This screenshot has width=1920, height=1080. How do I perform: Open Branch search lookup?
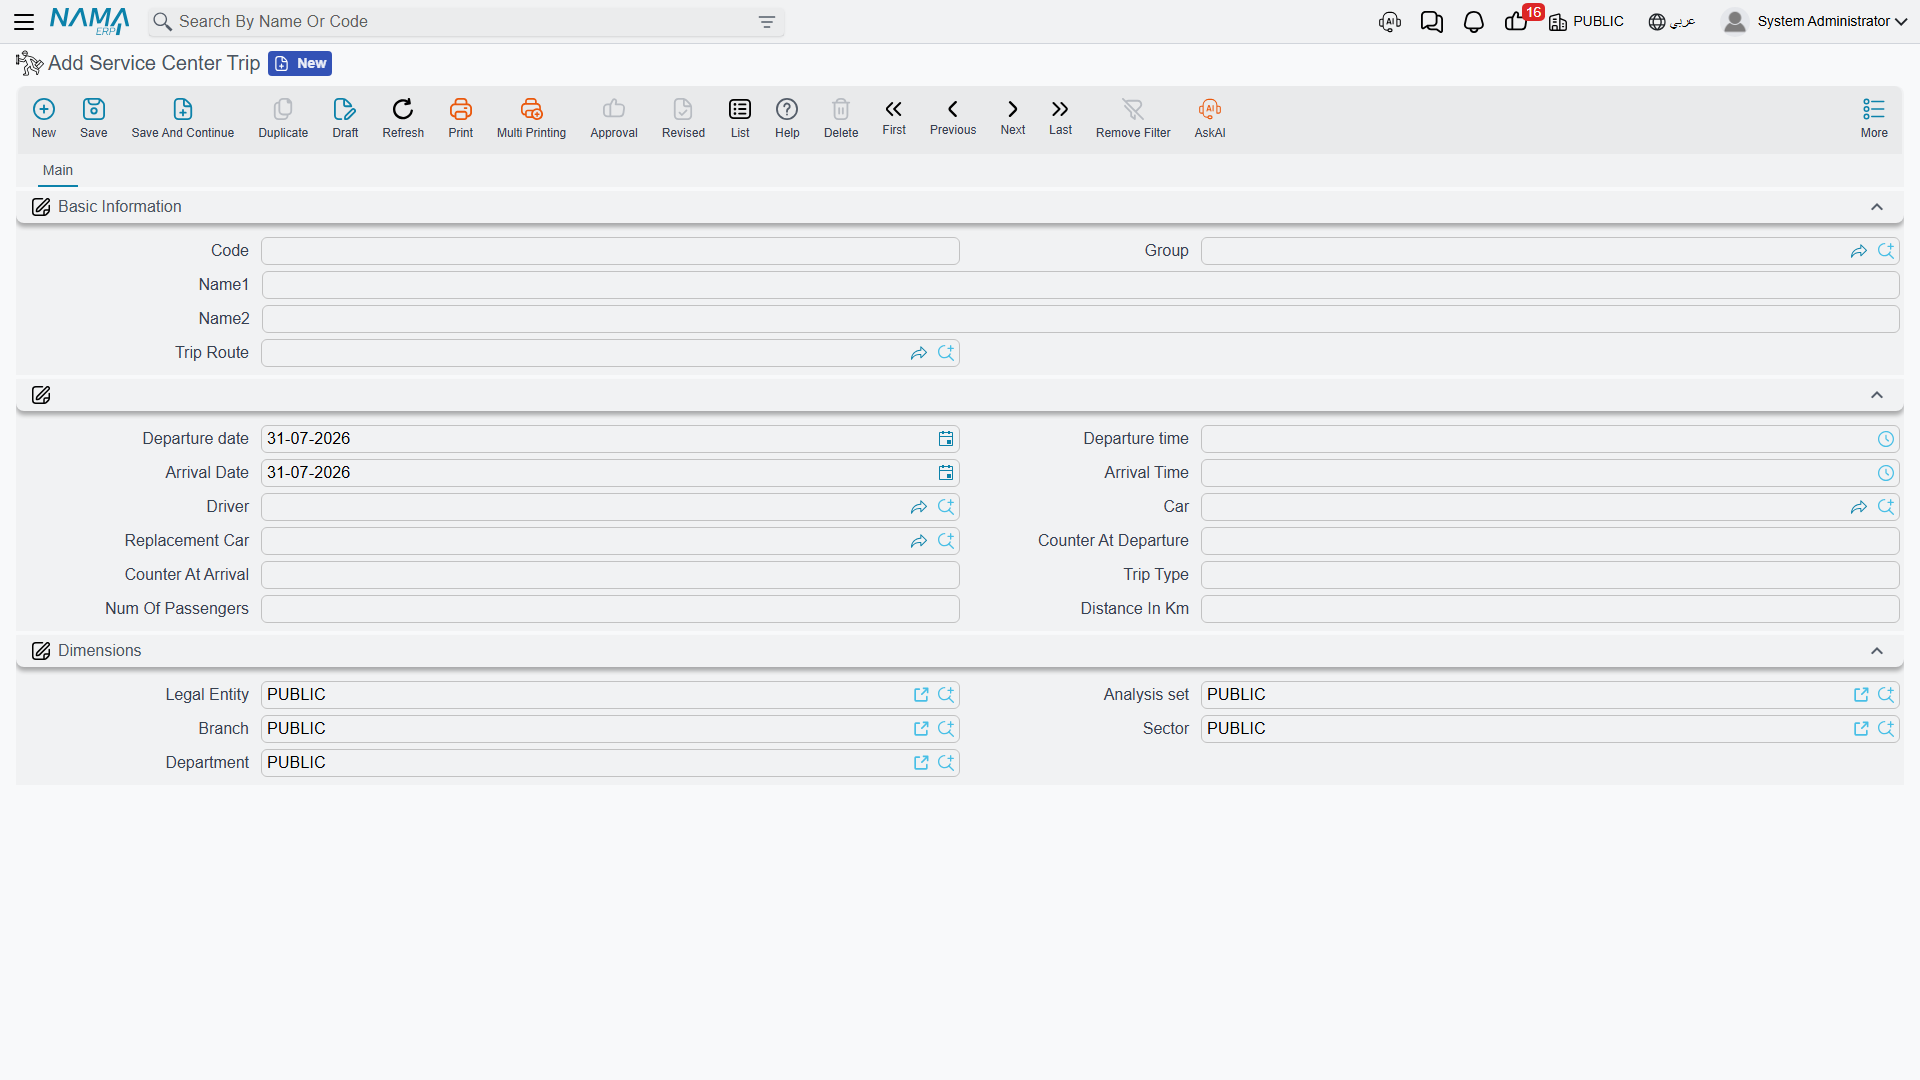tap(946, 729)
